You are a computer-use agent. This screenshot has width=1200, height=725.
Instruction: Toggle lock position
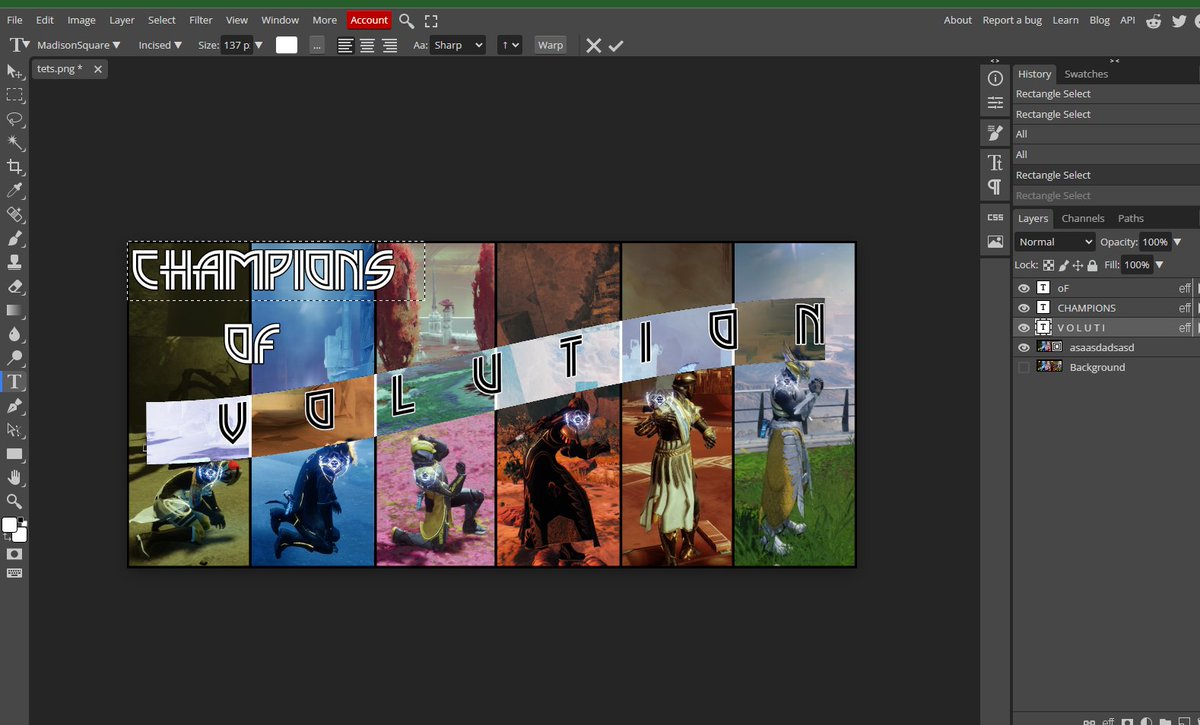tap(1078, 265)
